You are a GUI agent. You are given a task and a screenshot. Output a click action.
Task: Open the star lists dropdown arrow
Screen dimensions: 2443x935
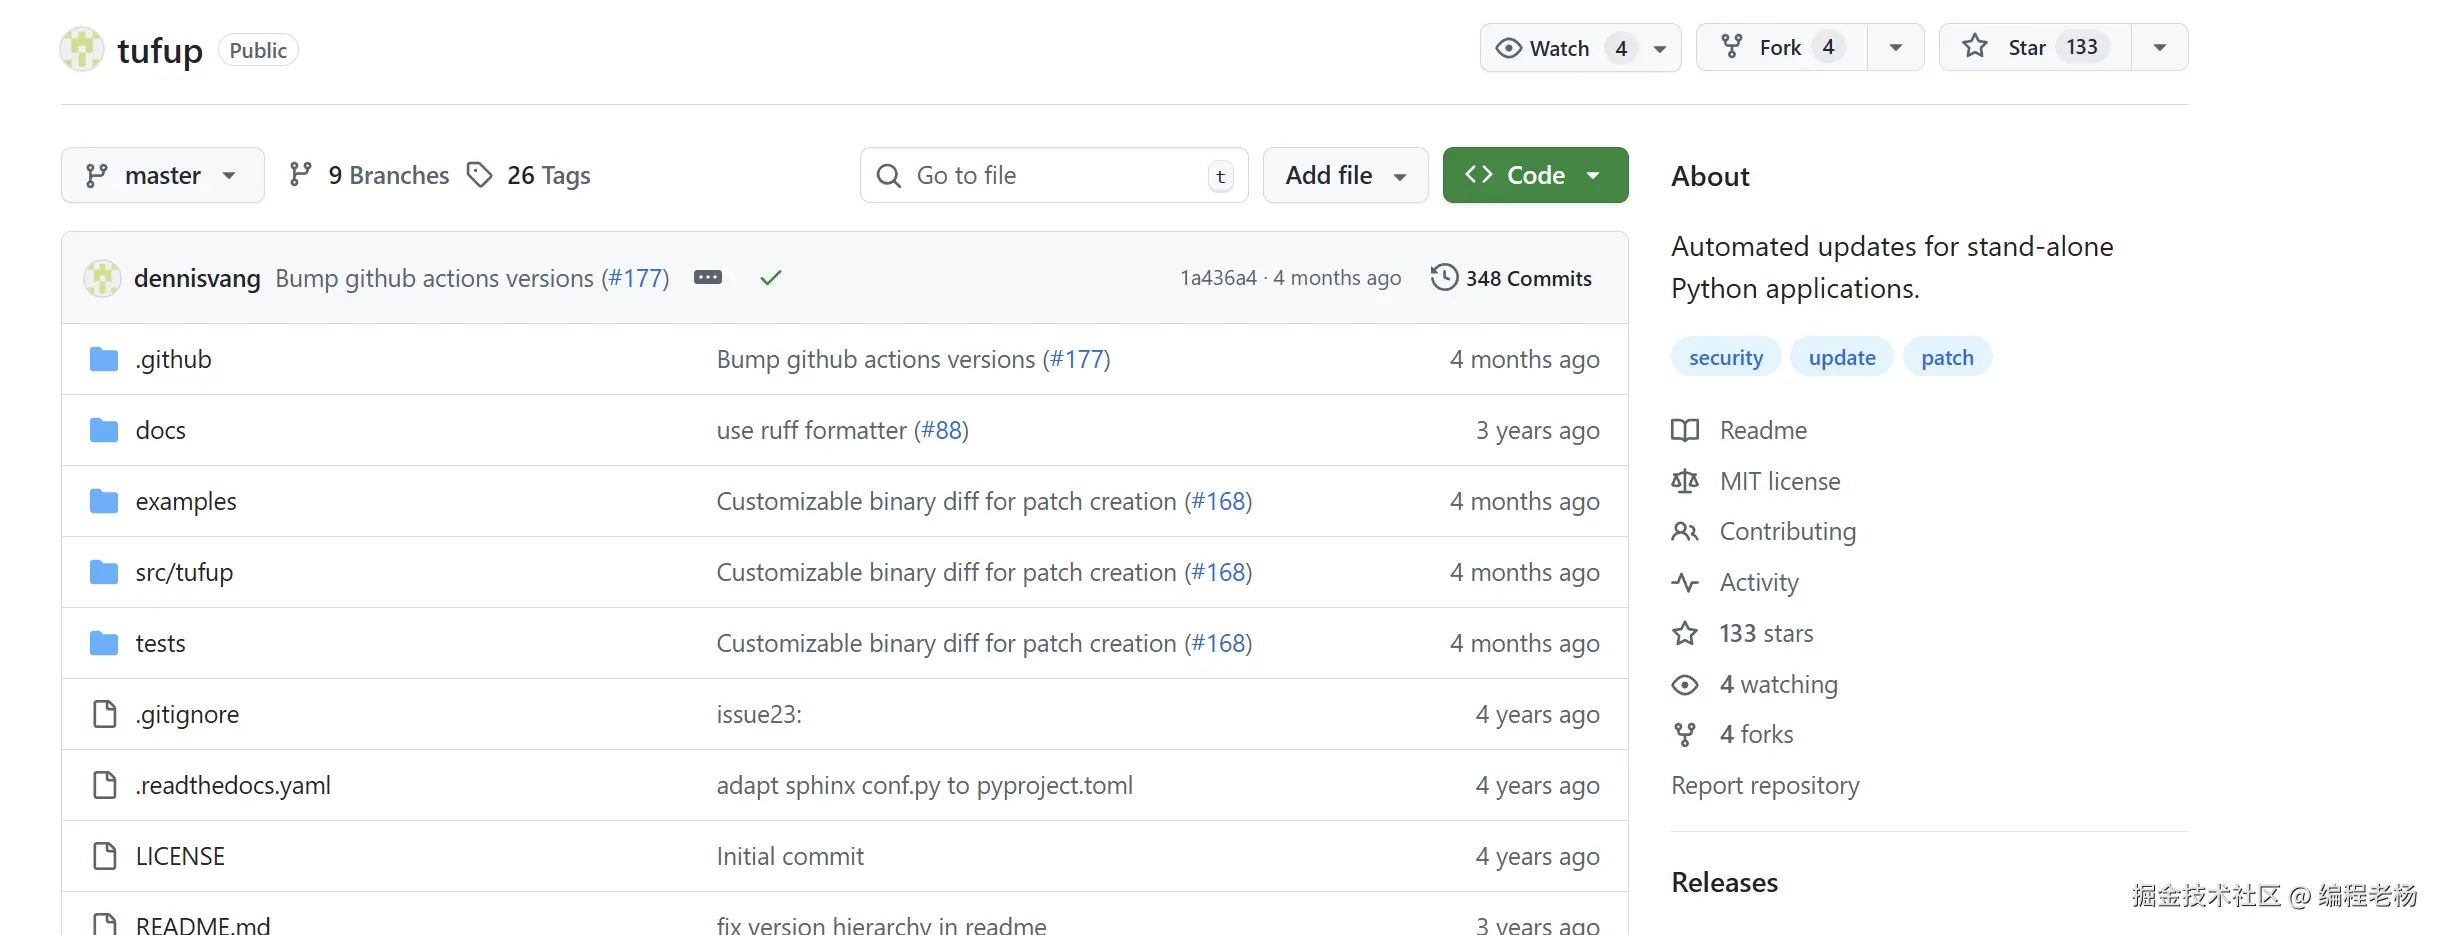tap(2160, 48)
